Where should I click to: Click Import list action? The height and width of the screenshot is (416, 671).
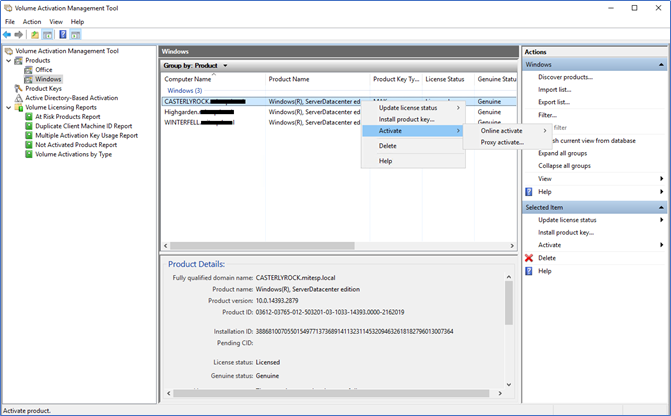pos(554,90)
